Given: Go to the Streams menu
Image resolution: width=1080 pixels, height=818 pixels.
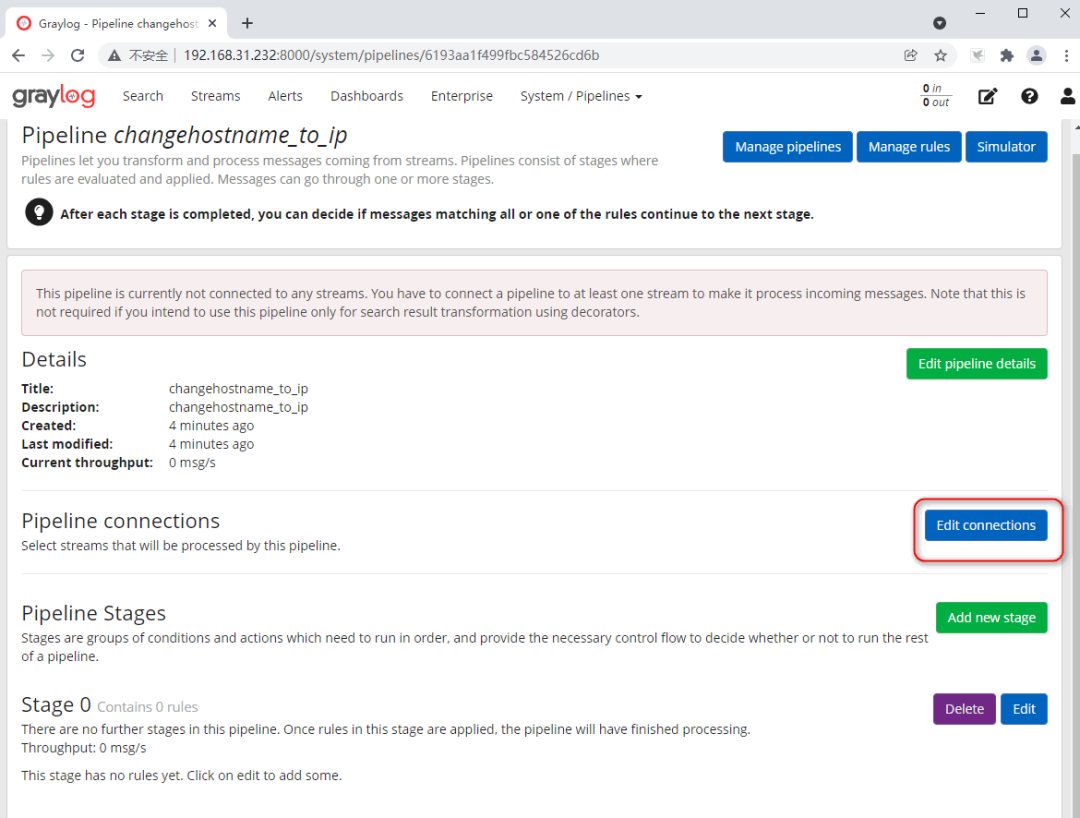Looking at the screenshot, I should coord(215,96).
